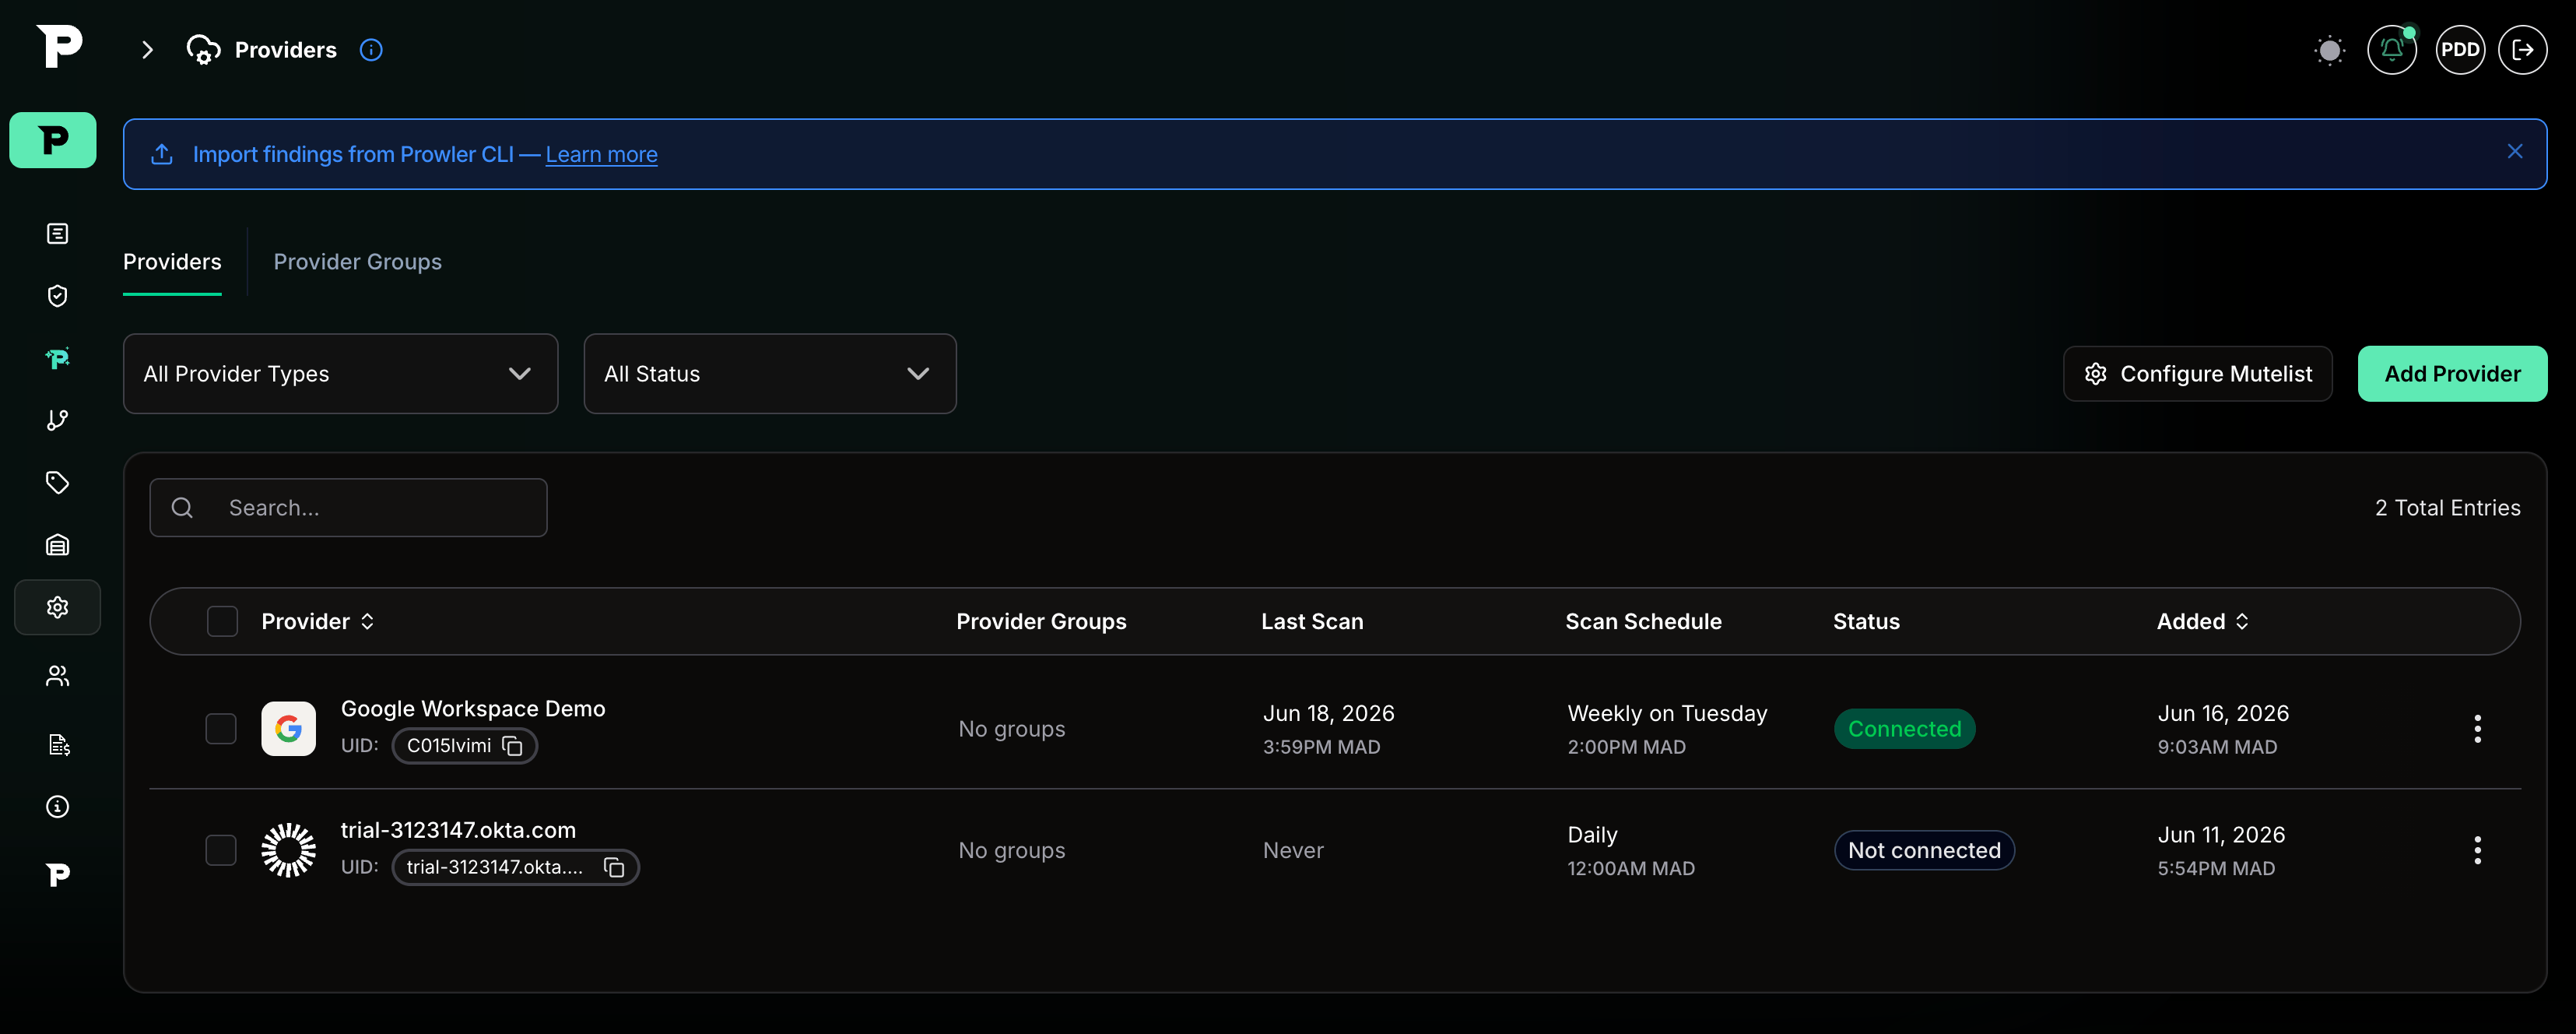Open the settings gear icon in sidebar
This screenshot has height=1034, width=2576.
tap(58, 607)
